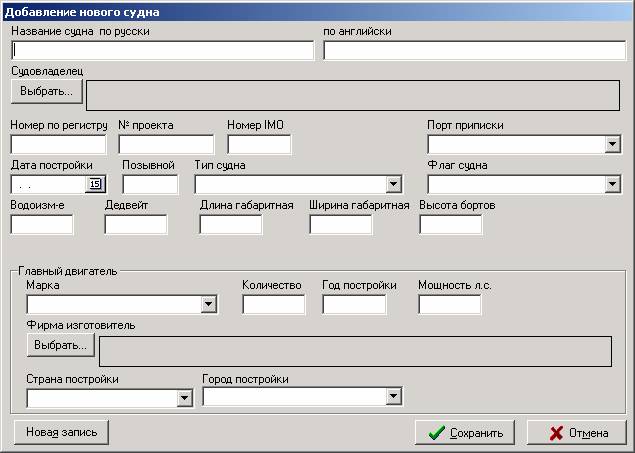This screenshot has height=453, width=635.
Task: Focus the ship name по русски field
Action: pos(162,50)
